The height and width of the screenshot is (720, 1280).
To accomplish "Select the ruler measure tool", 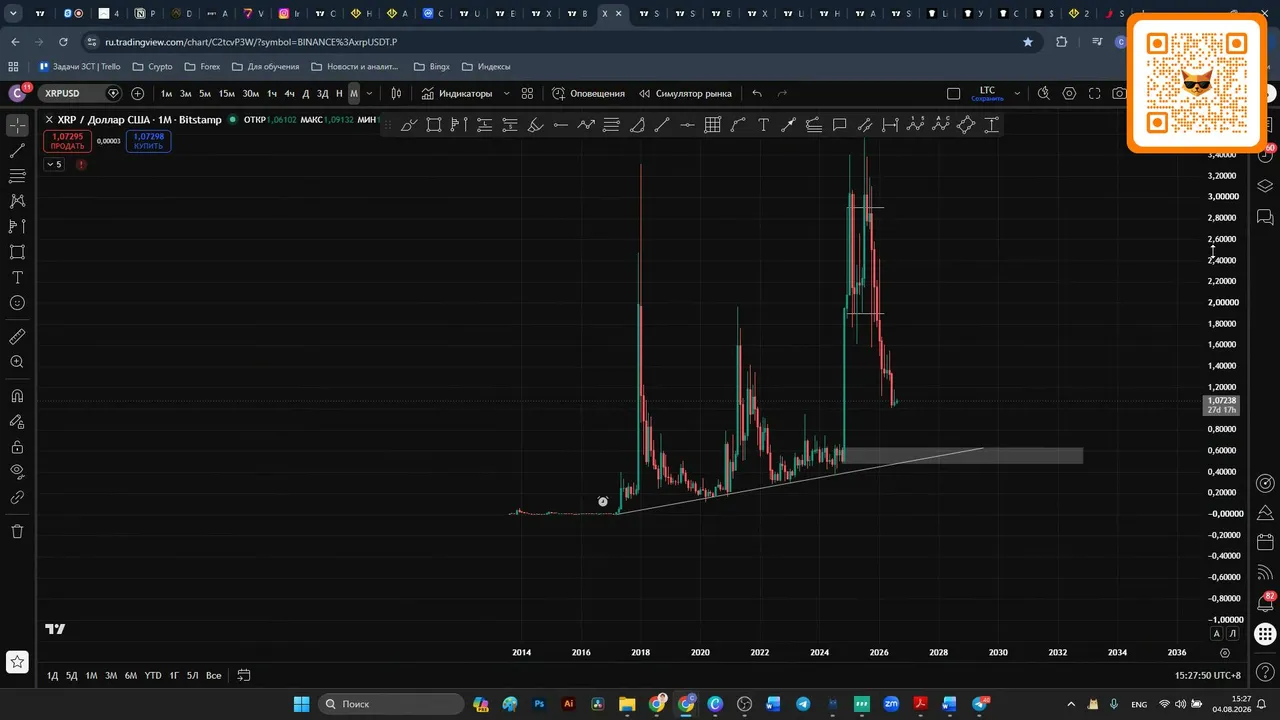I will click(17, 337).
